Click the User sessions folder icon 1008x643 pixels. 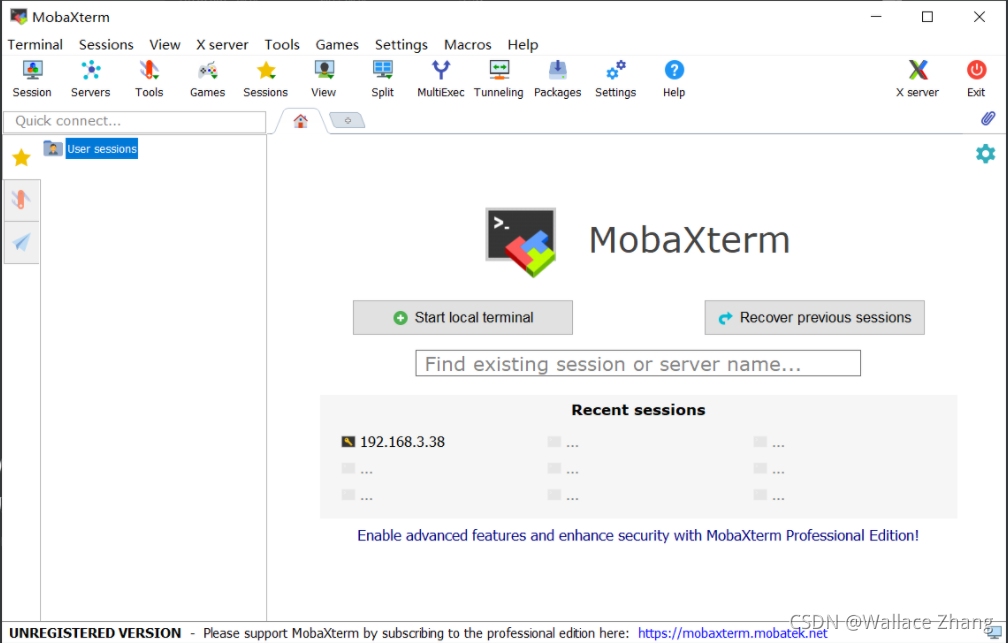click(x=53, y=149)
